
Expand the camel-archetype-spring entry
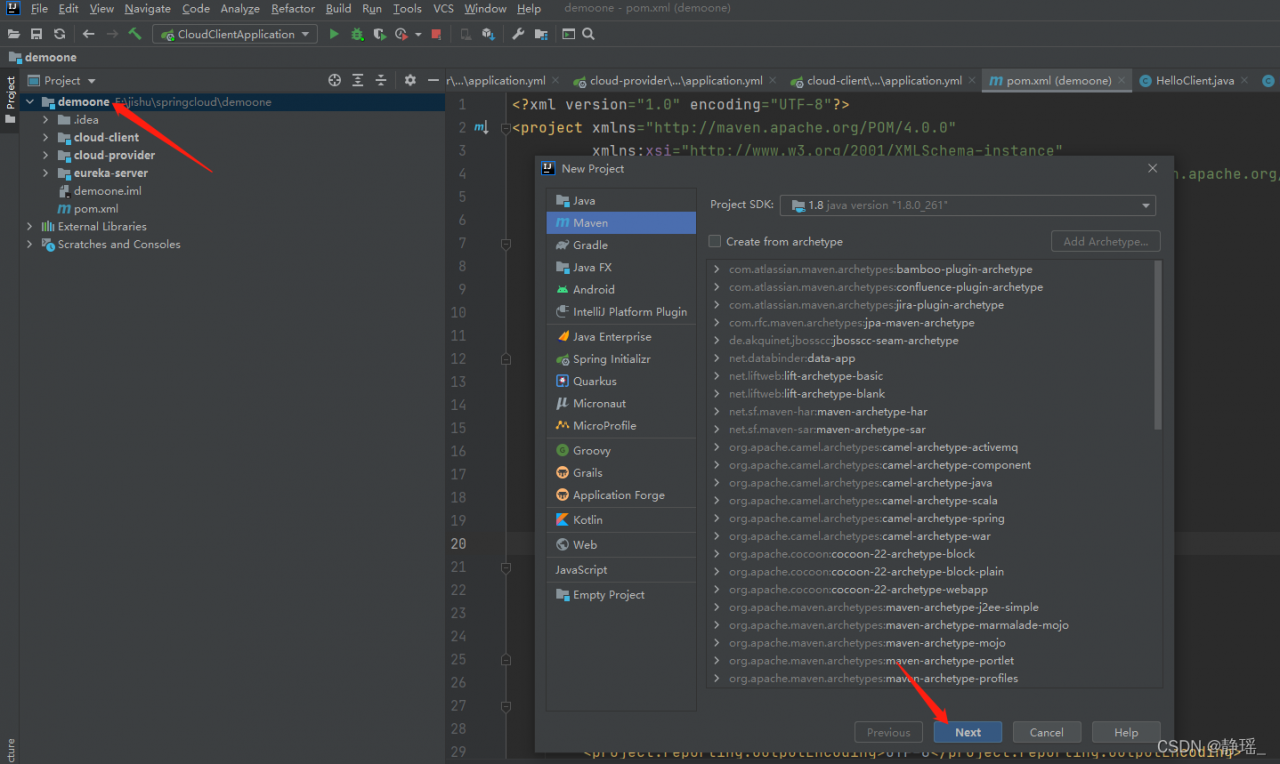pos(717,518)
